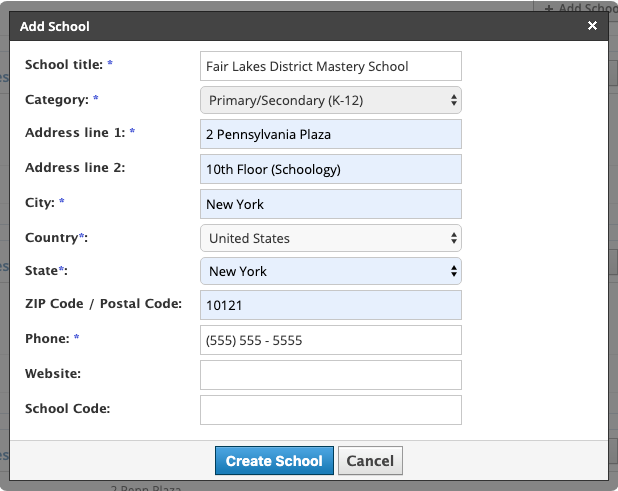Click the empty Website field
Image resolution: width=618 pixels, height=491 pixels.
(331, 375)
